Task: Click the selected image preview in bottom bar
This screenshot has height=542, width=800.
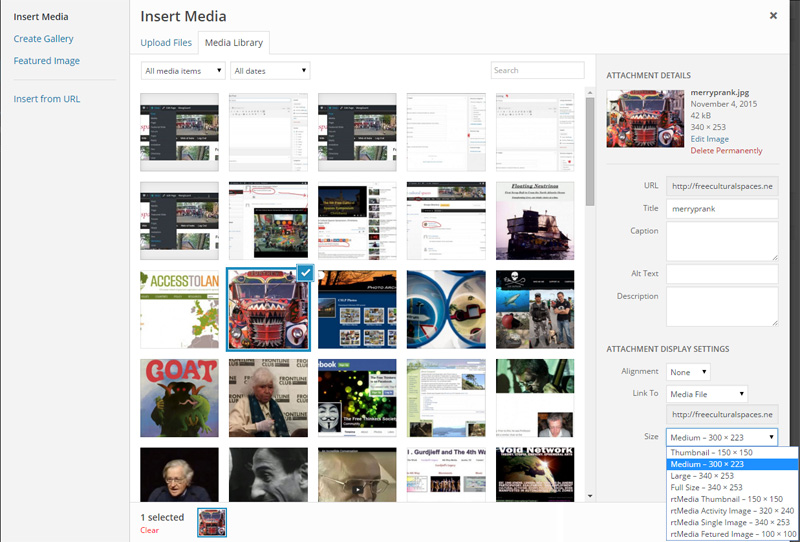Action: tap(212, 522)
